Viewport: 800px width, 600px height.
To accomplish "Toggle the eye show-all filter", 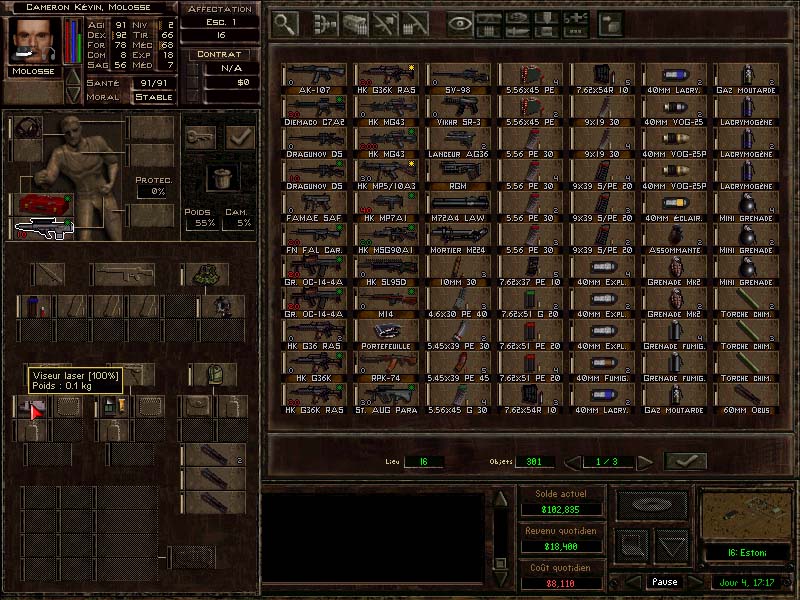I will pyautogui.click(x=460, y=24).
